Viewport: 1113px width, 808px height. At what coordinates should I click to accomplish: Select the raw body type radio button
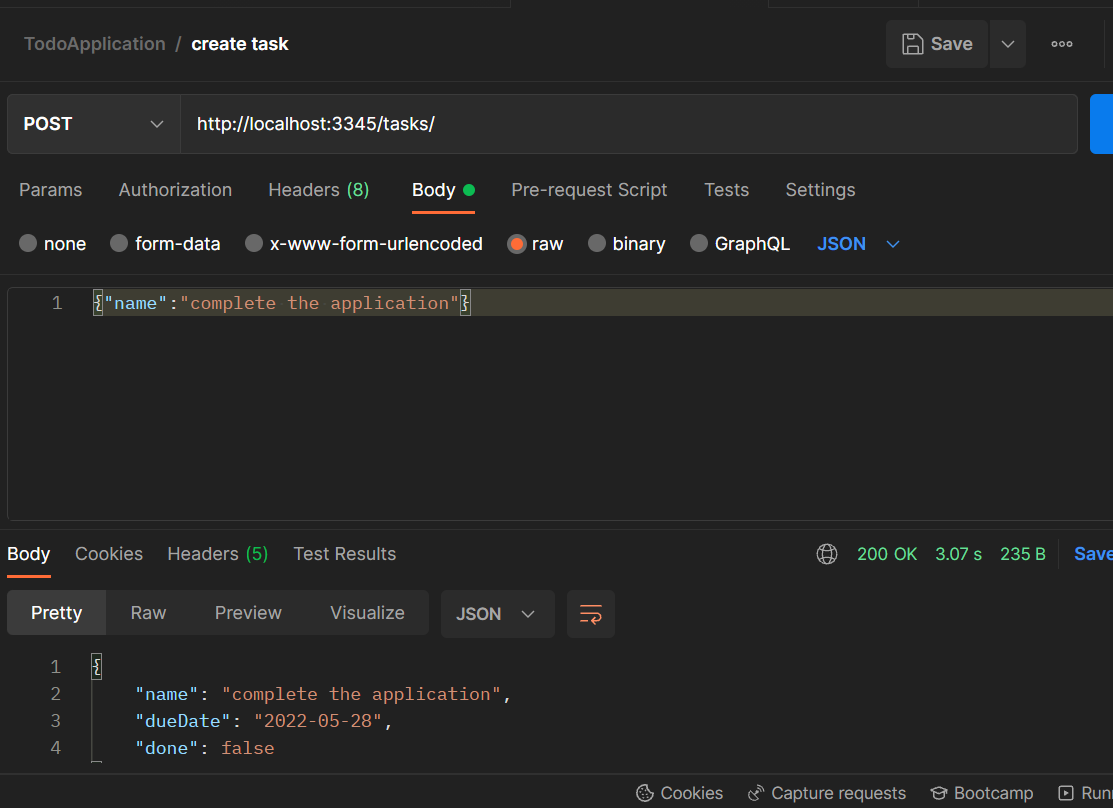pyautogui.click(x=516, y=243)
